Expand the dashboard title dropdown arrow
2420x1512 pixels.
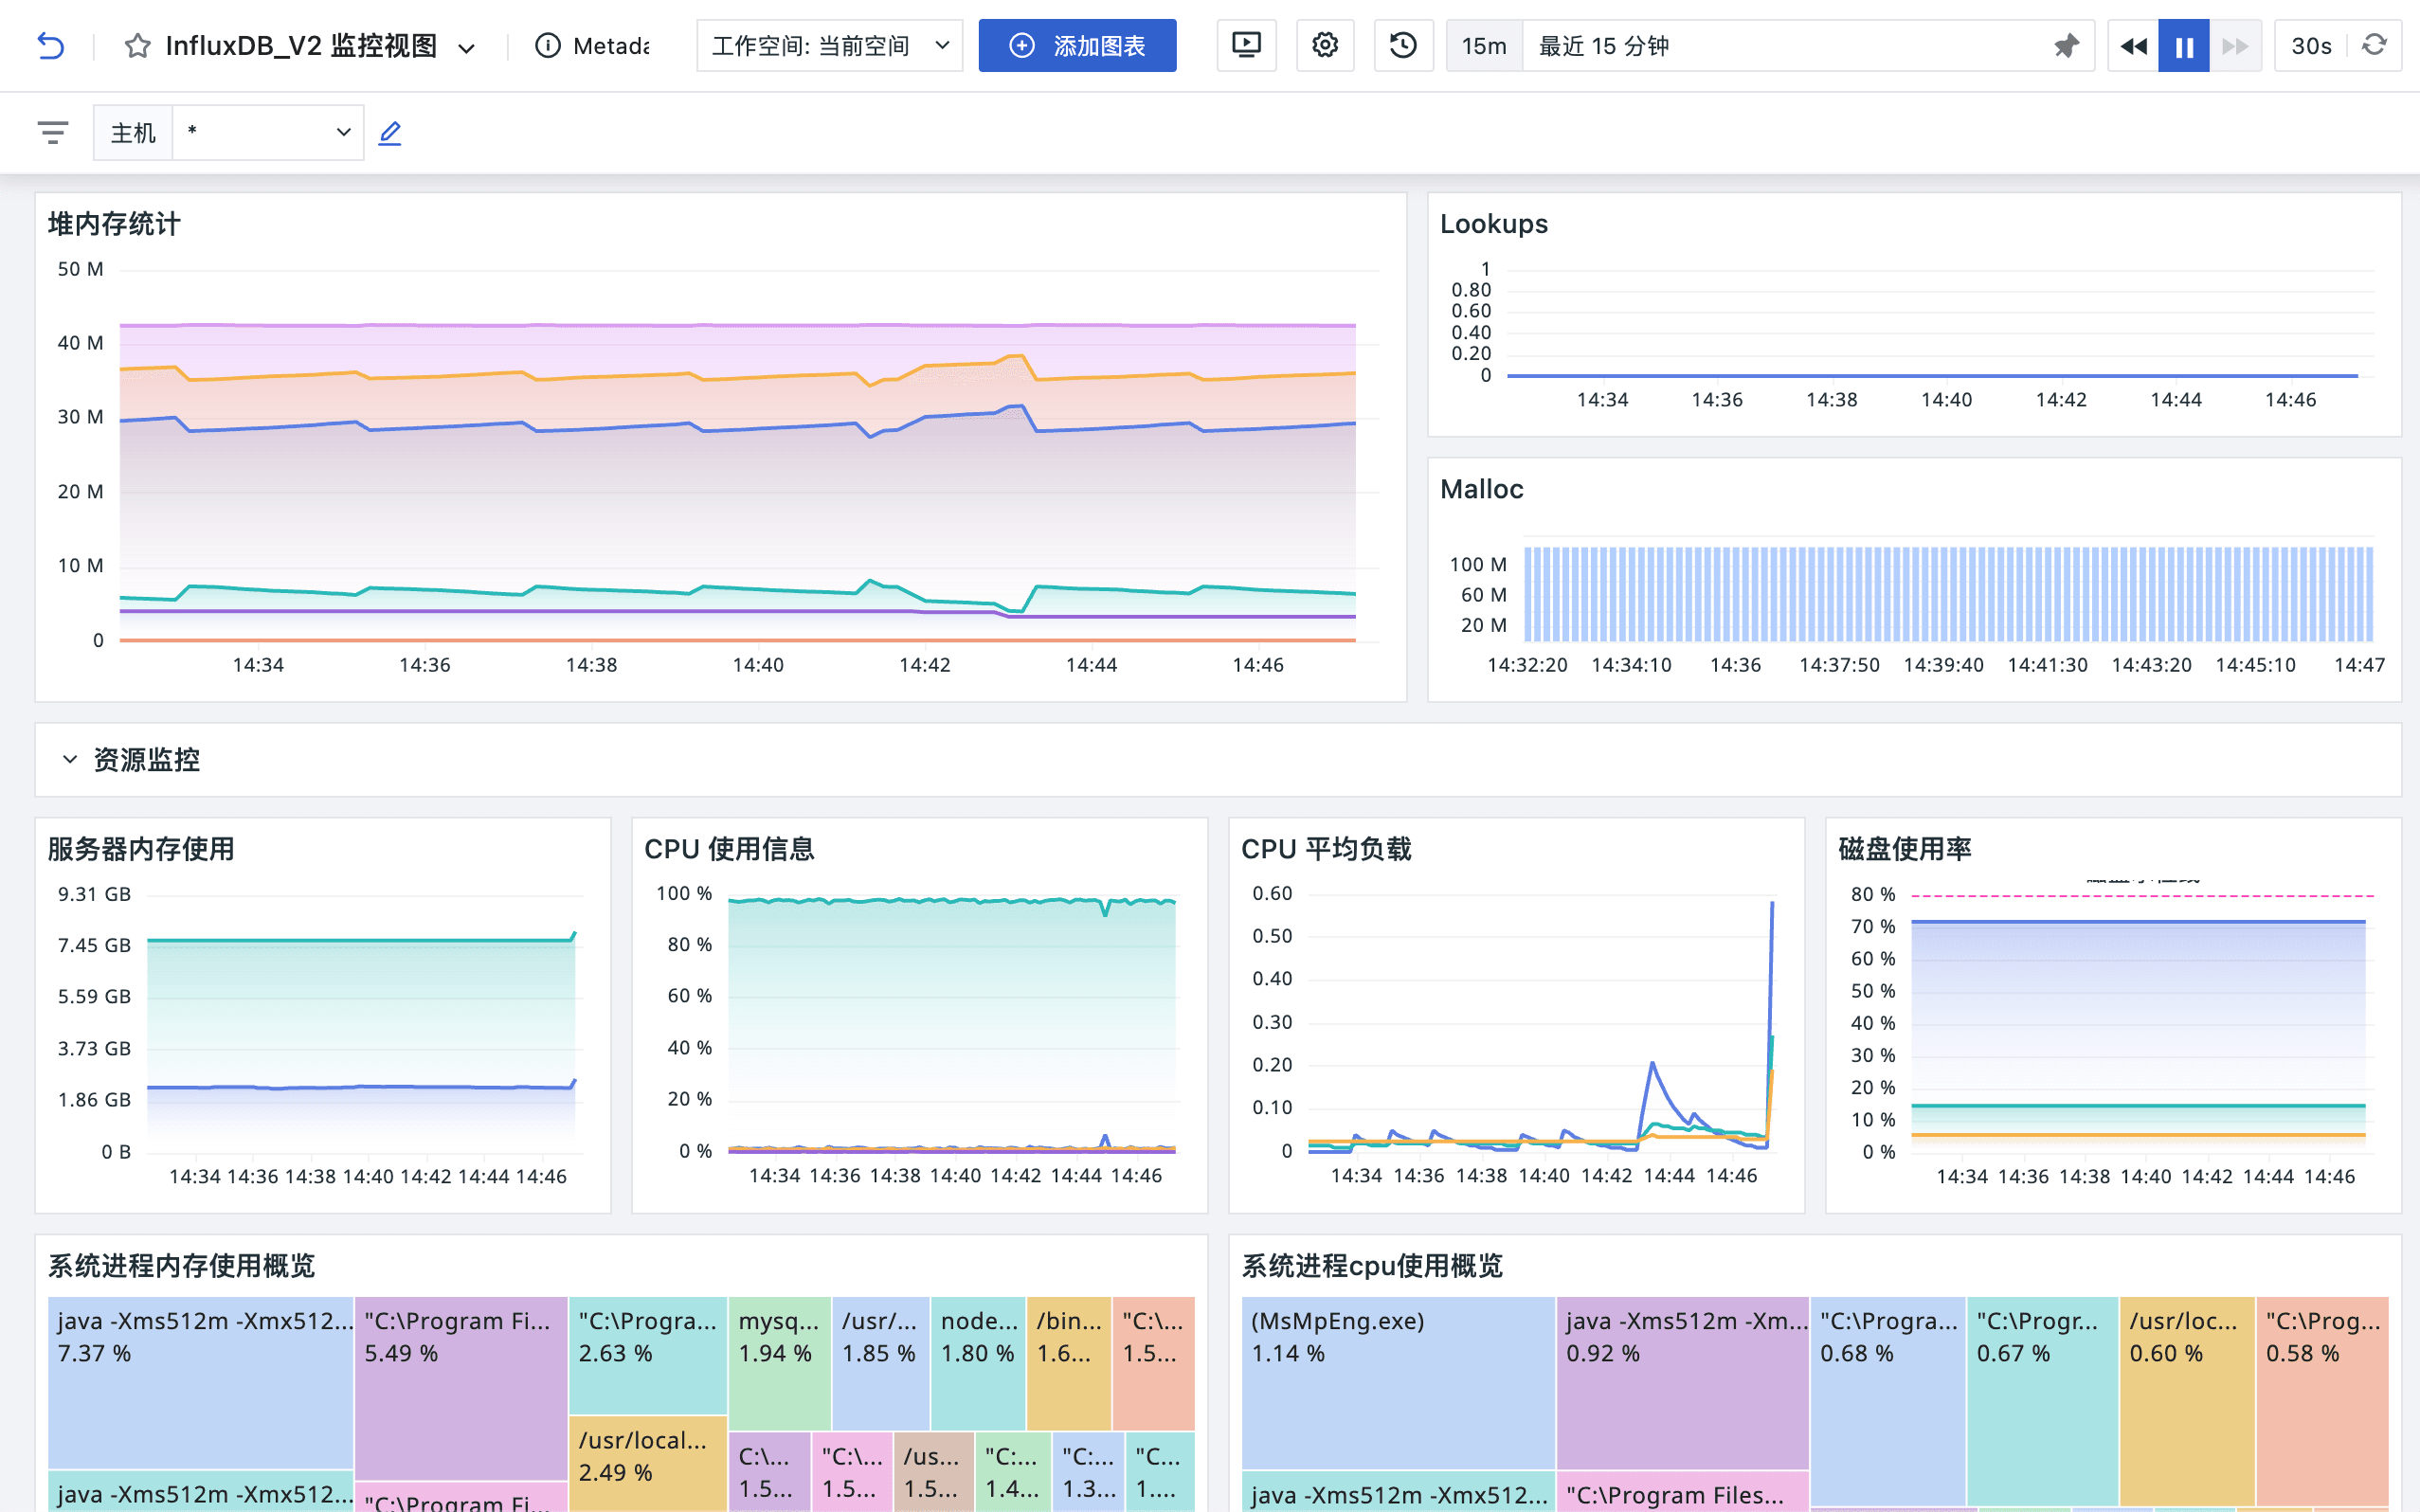(466, 46)
